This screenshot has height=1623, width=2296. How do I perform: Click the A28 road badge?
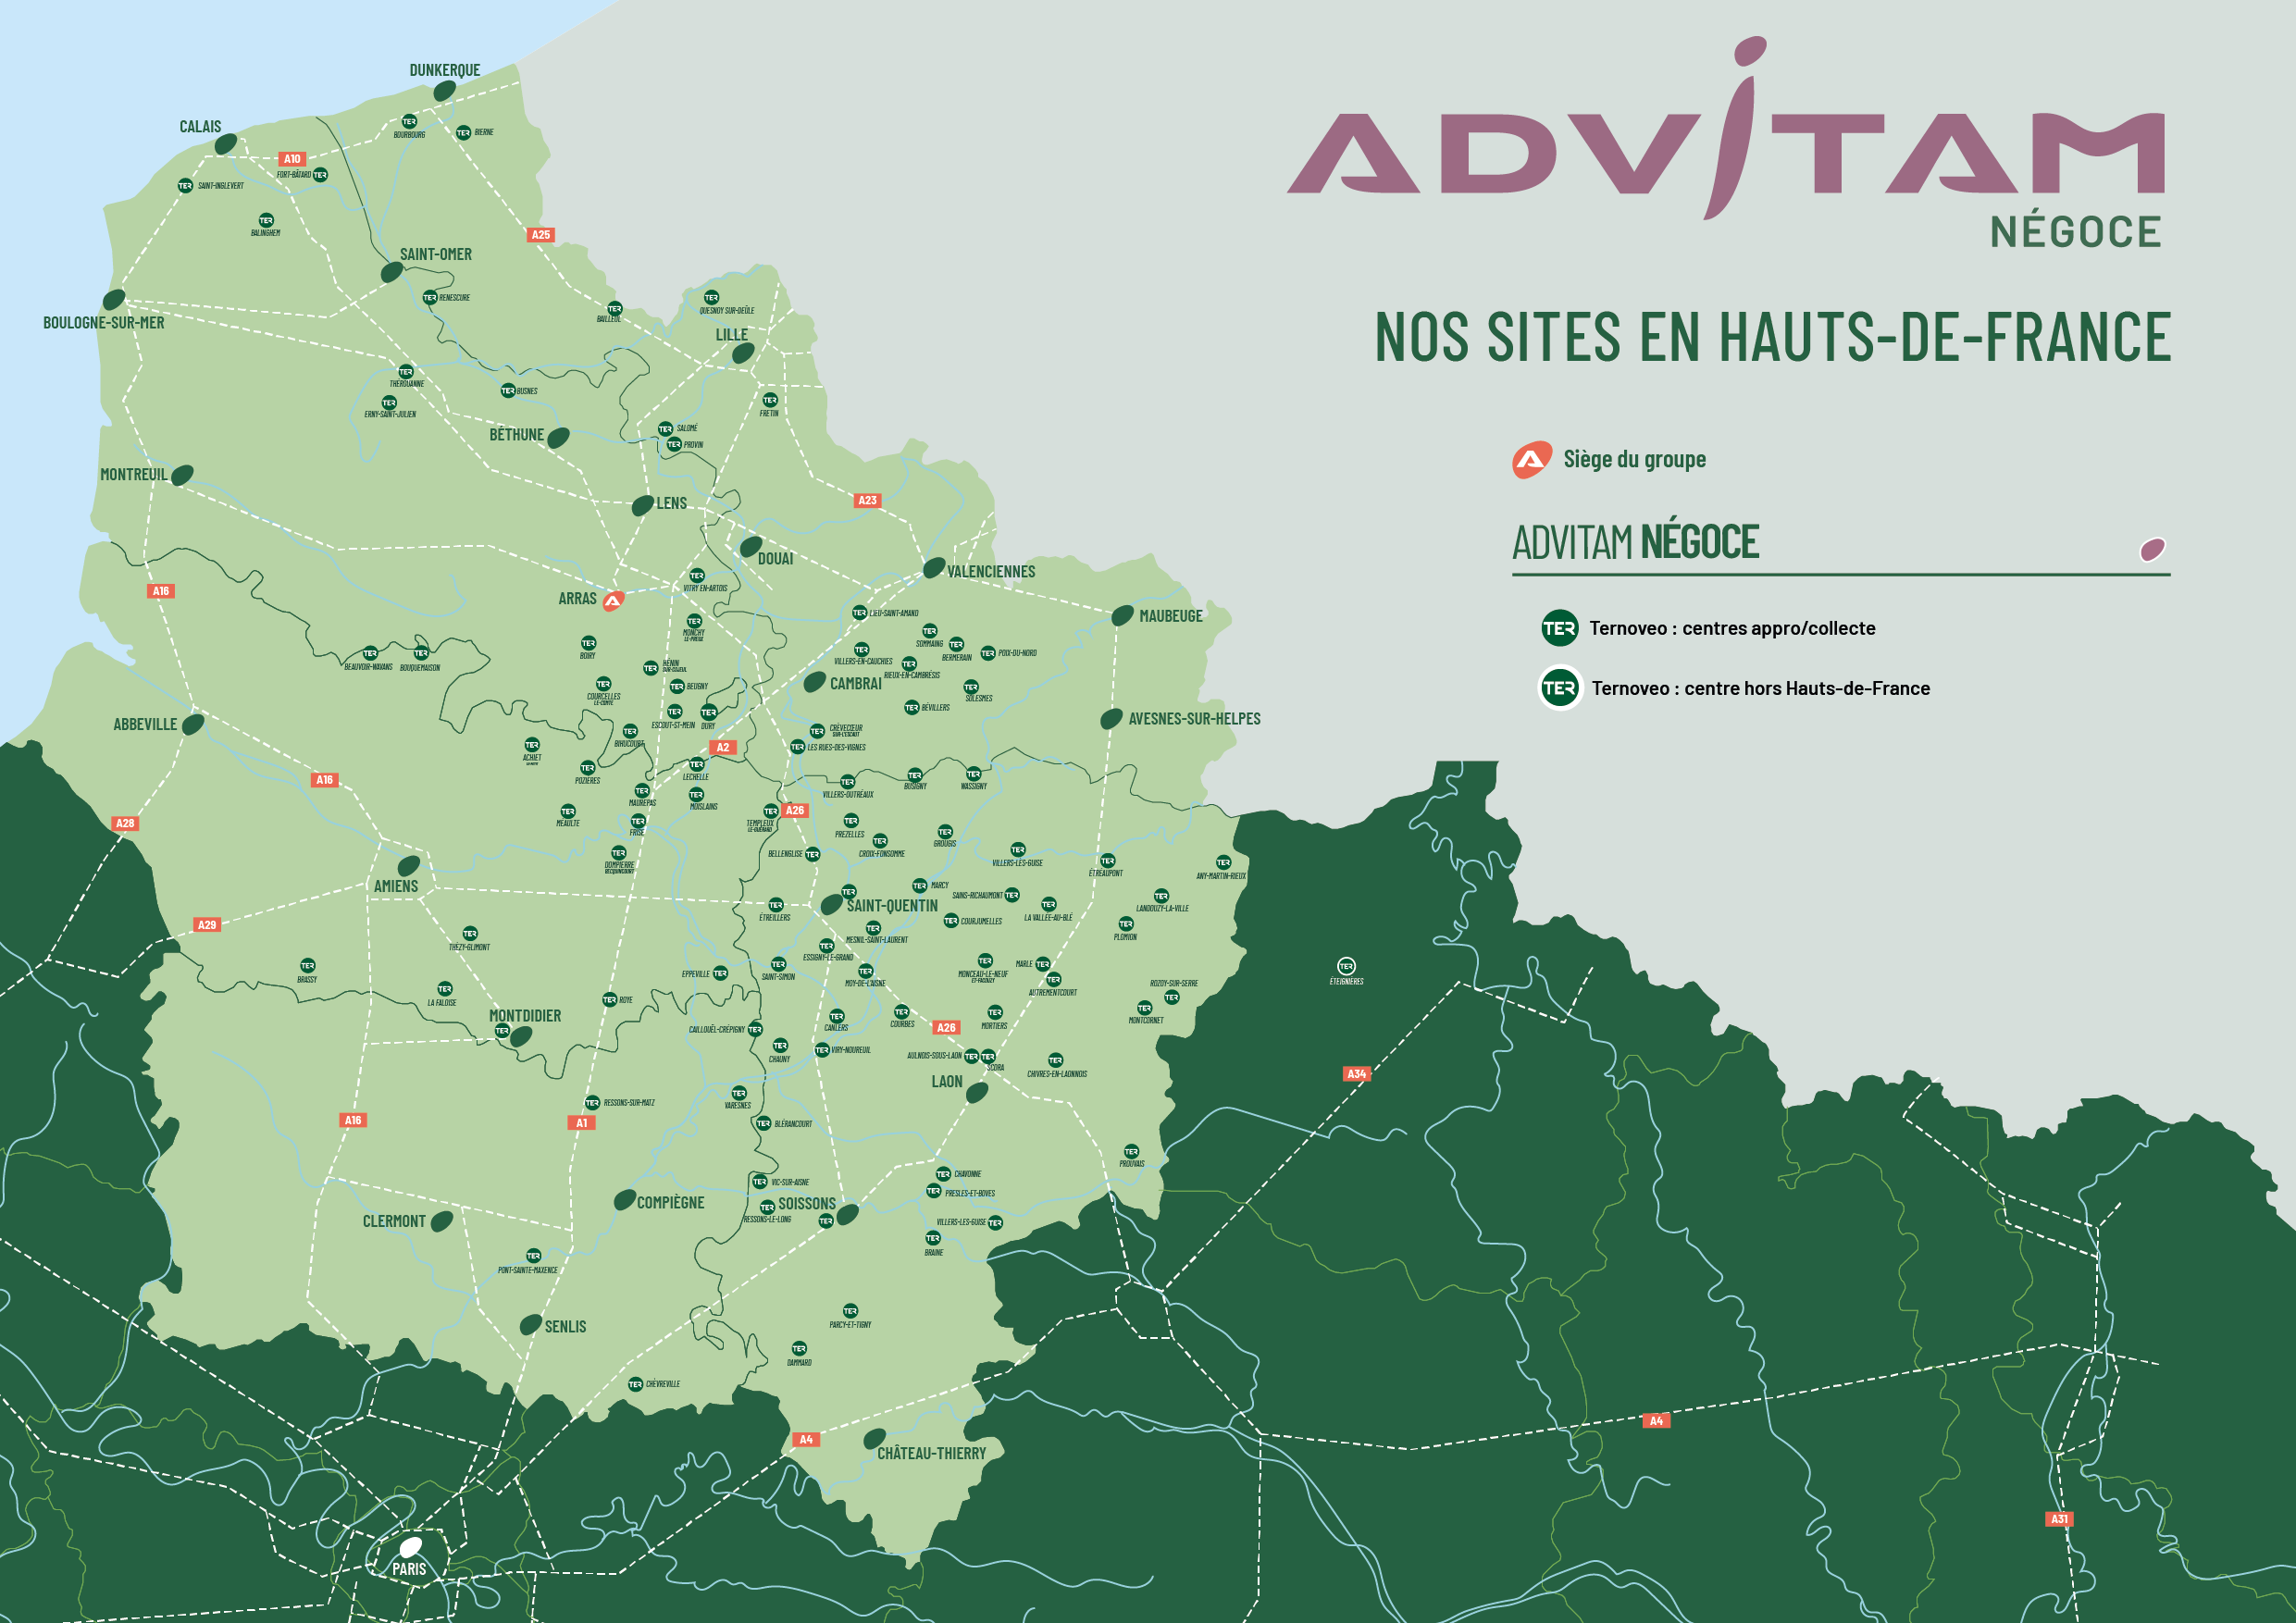click(125, 823)
